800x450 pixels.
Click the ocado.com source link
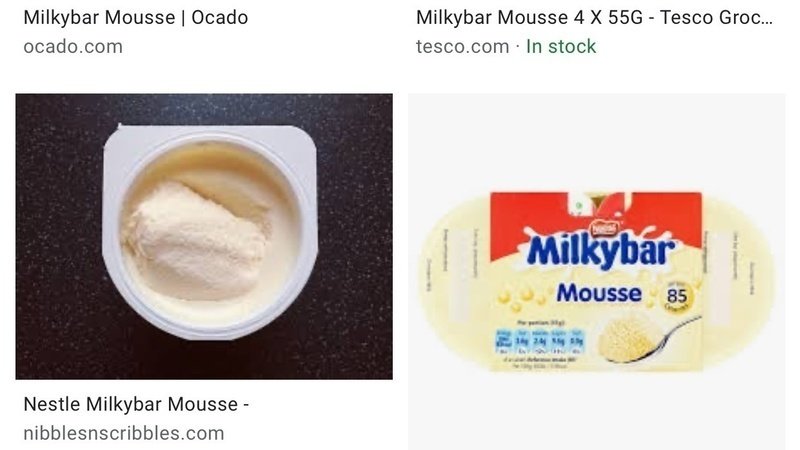point(73,46)
